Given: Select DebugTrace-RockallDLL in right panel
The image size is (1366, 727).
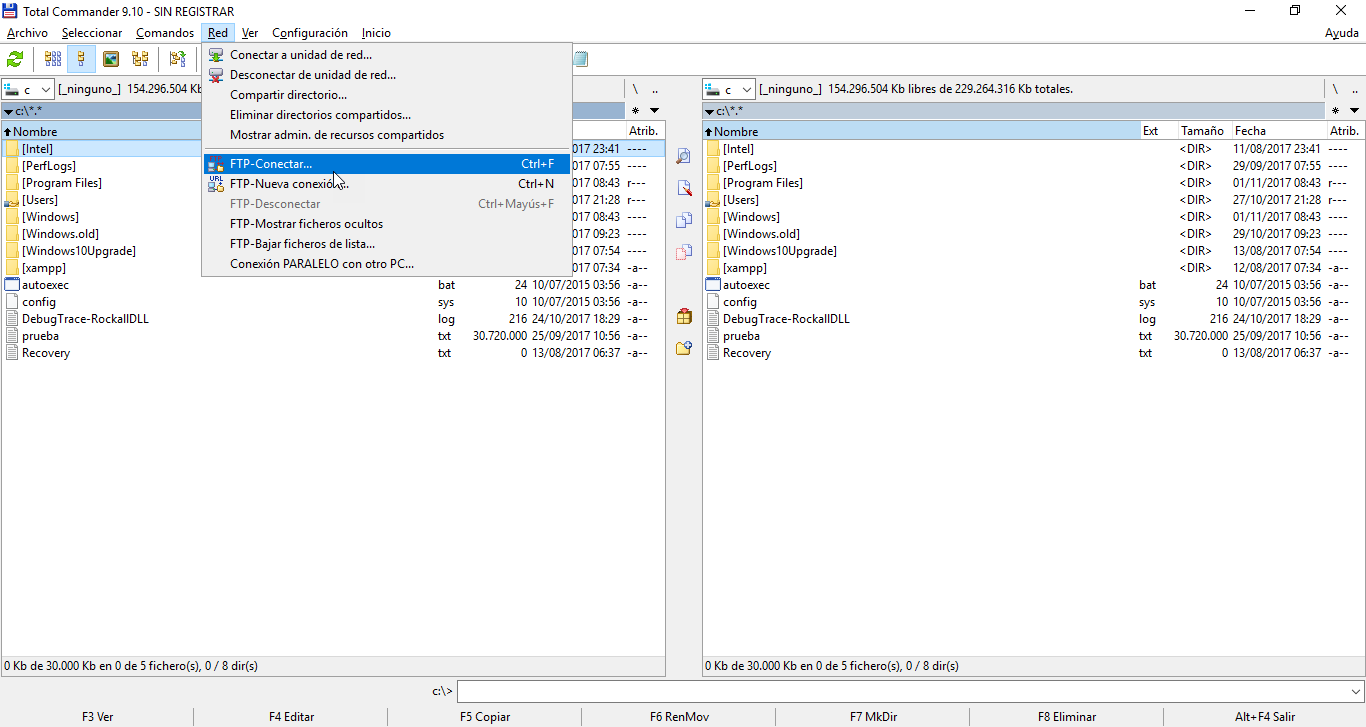Looking at the screenshot, I should point(786,319).
